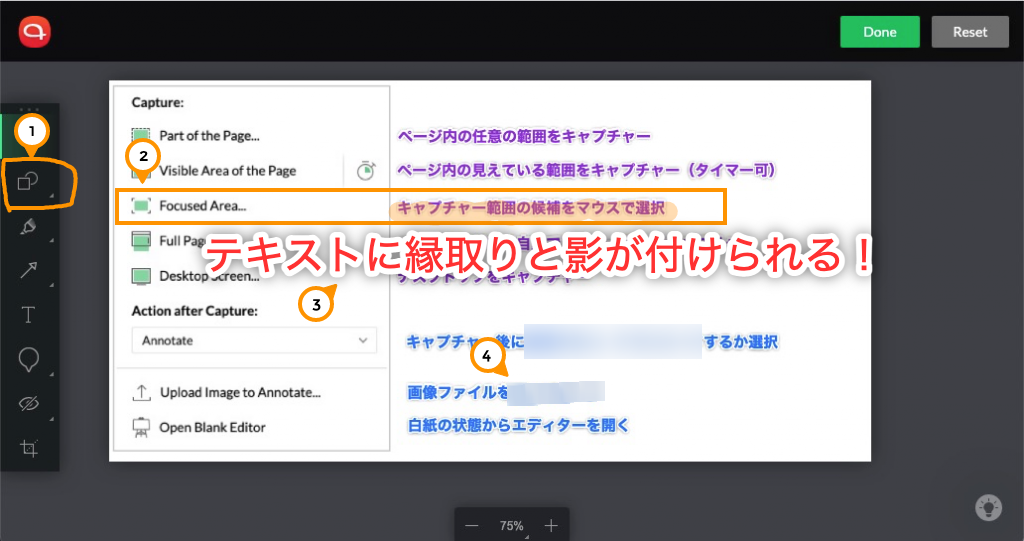Select the Shapes tool in the left toolbar
This screenshot has width=1024, height=541.
28,183
